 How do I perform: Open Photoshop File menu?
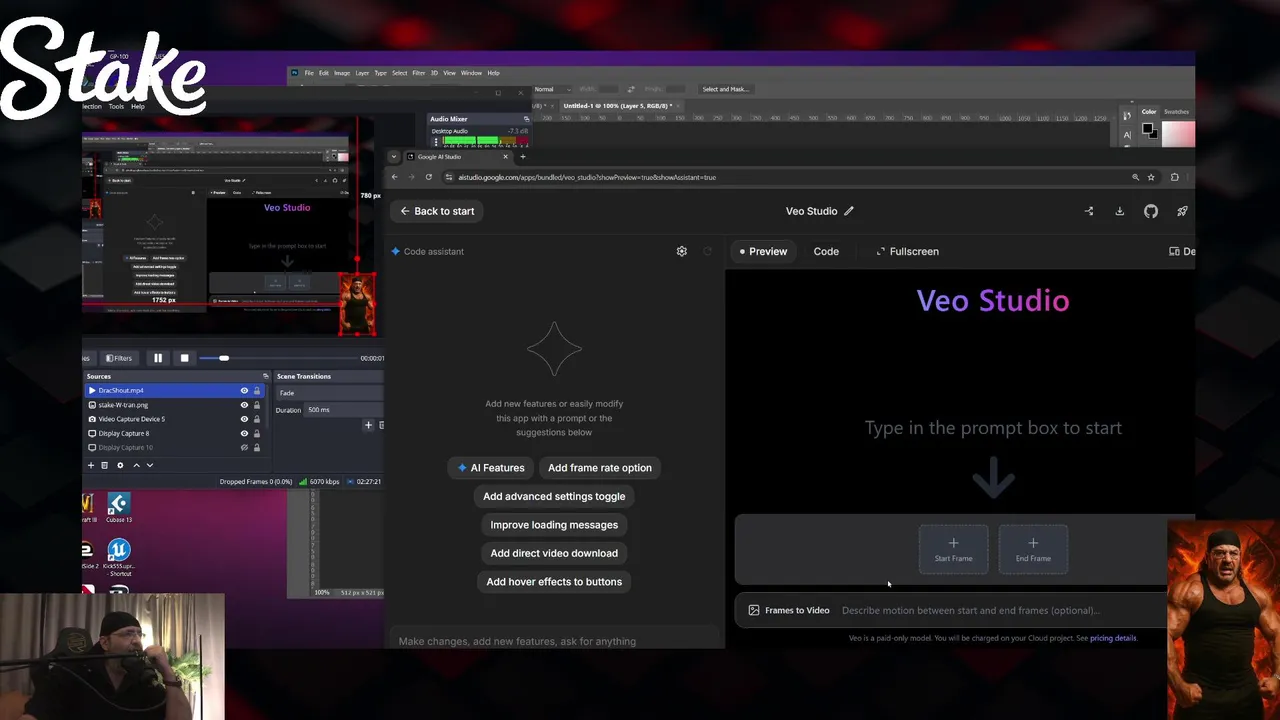(x=309, y=73)
